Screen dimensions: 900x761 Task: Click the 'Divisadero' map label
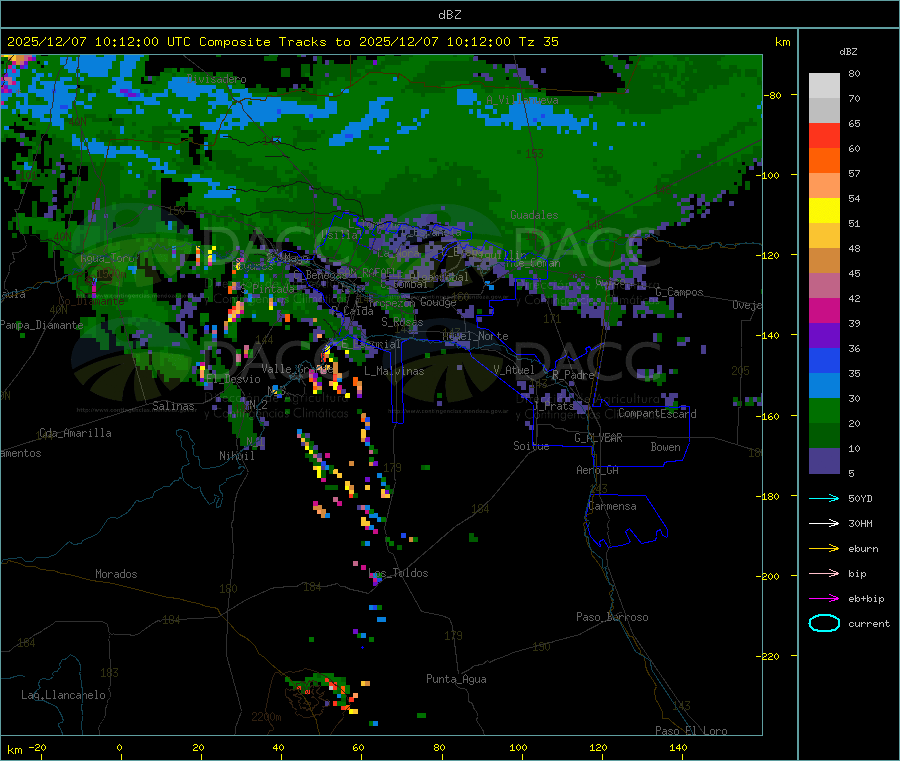coord(216,79)
